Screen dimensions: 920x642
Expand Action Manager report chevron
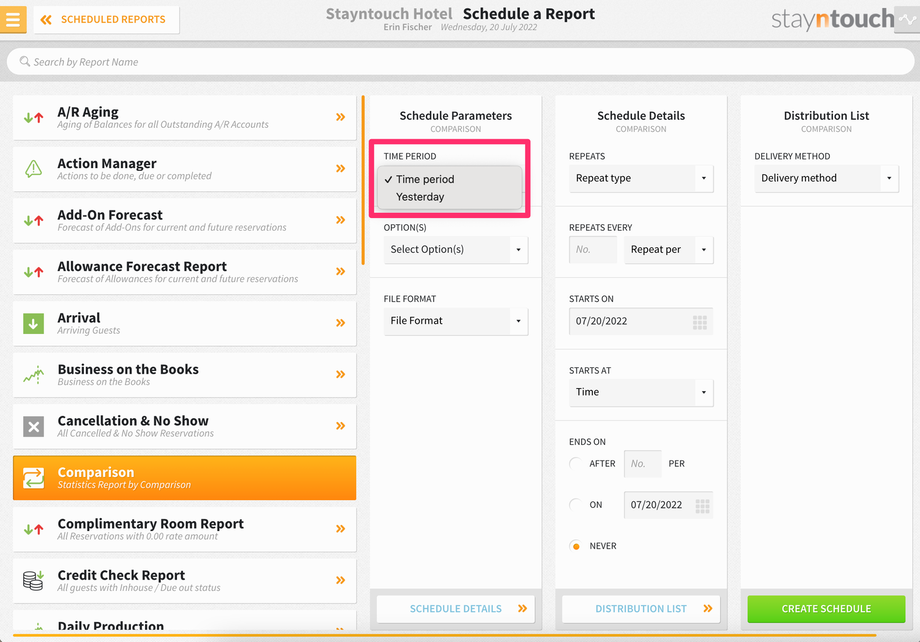[340, 168]
